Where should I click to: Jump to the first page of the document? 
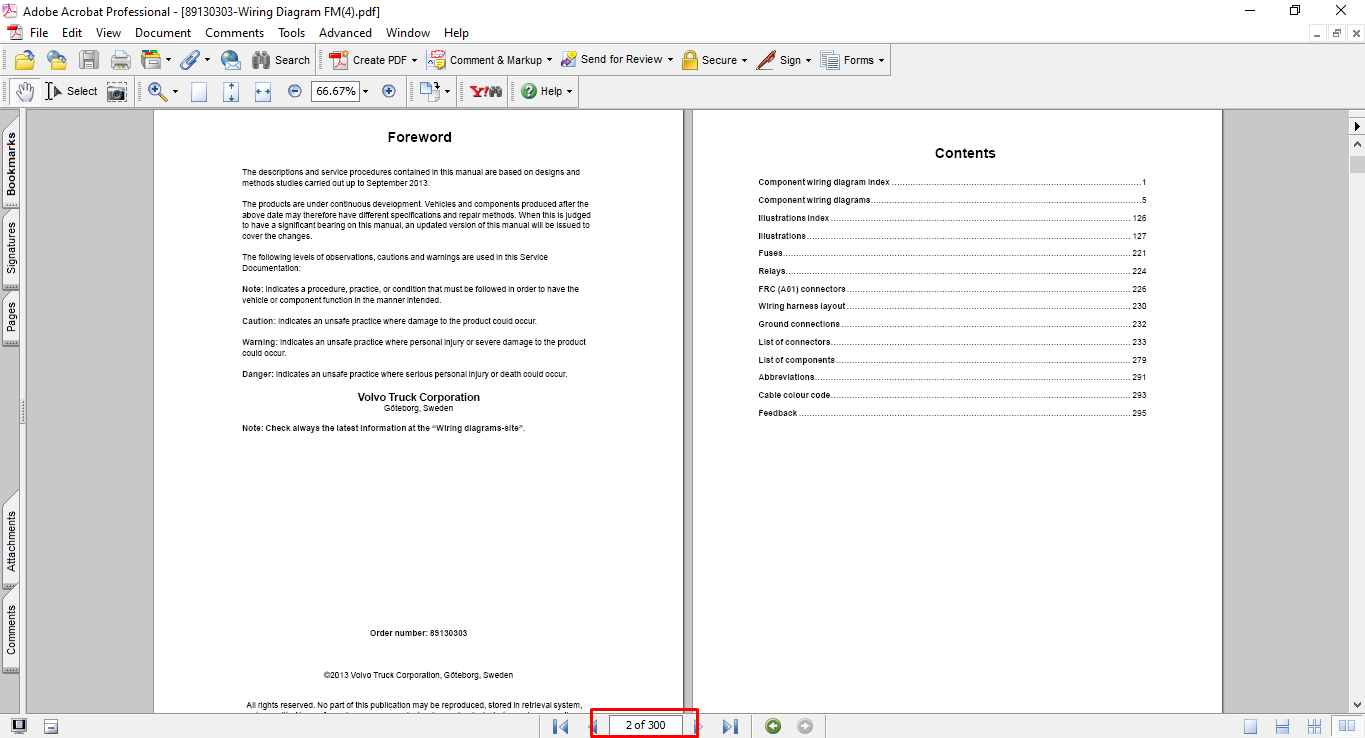pos(560,726)
